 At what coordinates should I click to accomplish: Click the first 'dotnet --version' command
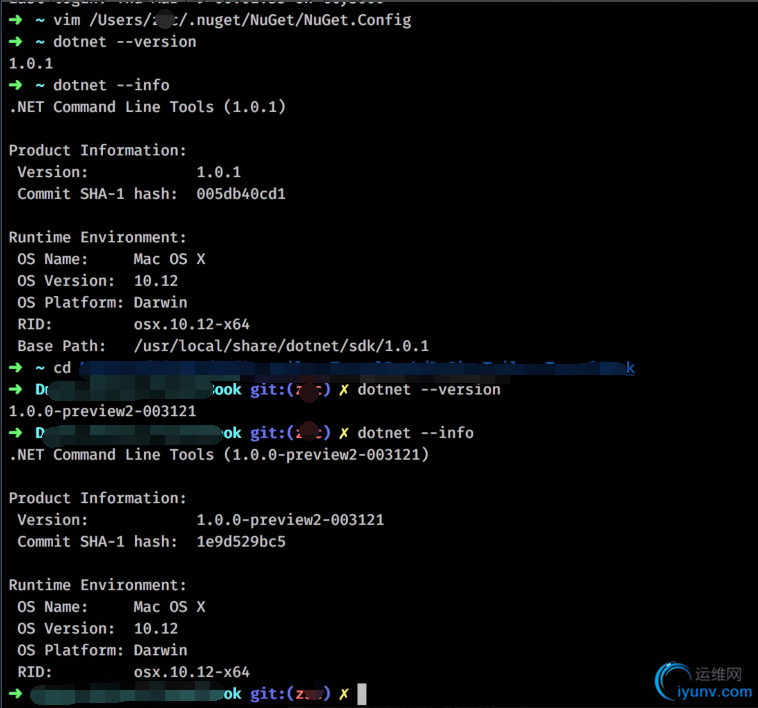(x=125, y=42)
